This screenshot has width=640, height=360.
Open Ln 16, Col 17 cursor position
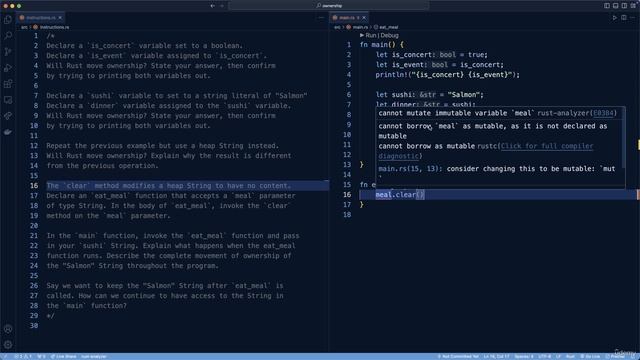(x=496, y=356)
